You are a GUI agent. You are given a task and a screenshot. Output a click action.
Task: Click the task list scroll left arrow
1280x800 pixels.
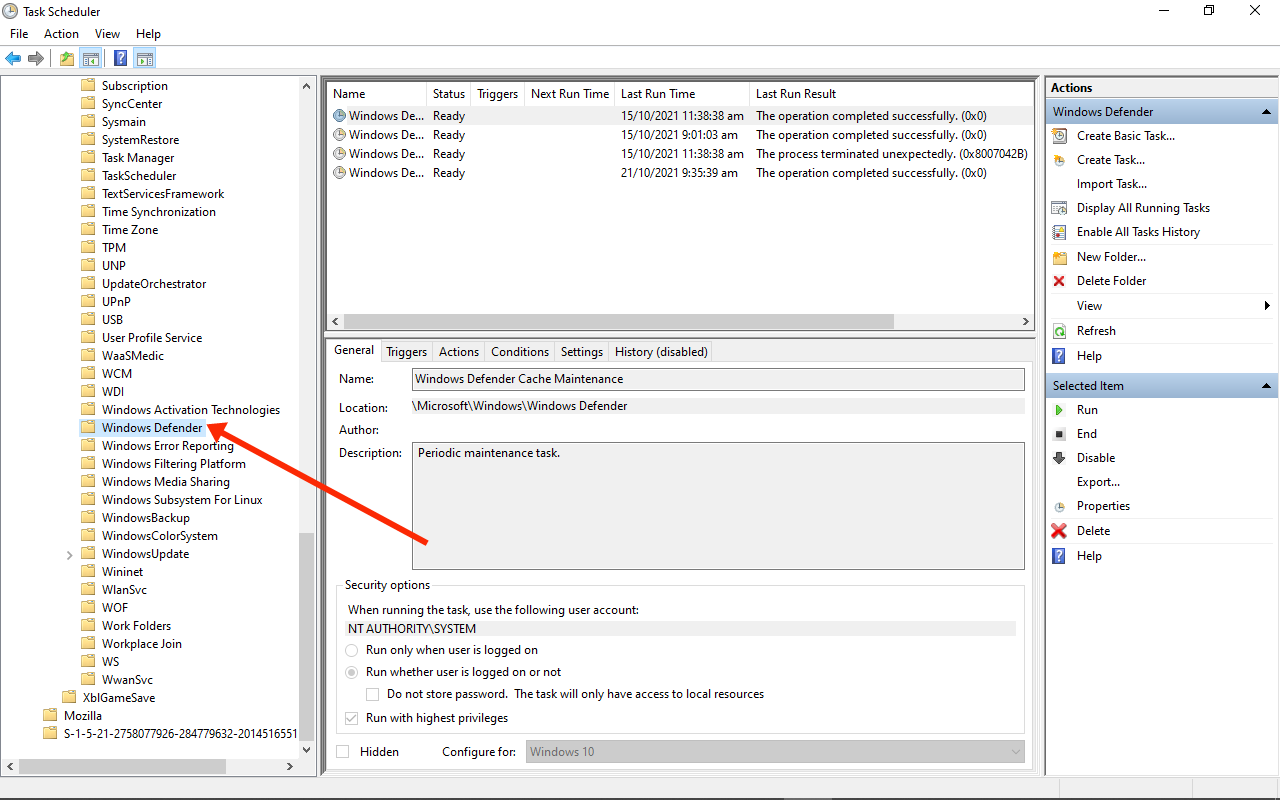click(x=335, y=322)
